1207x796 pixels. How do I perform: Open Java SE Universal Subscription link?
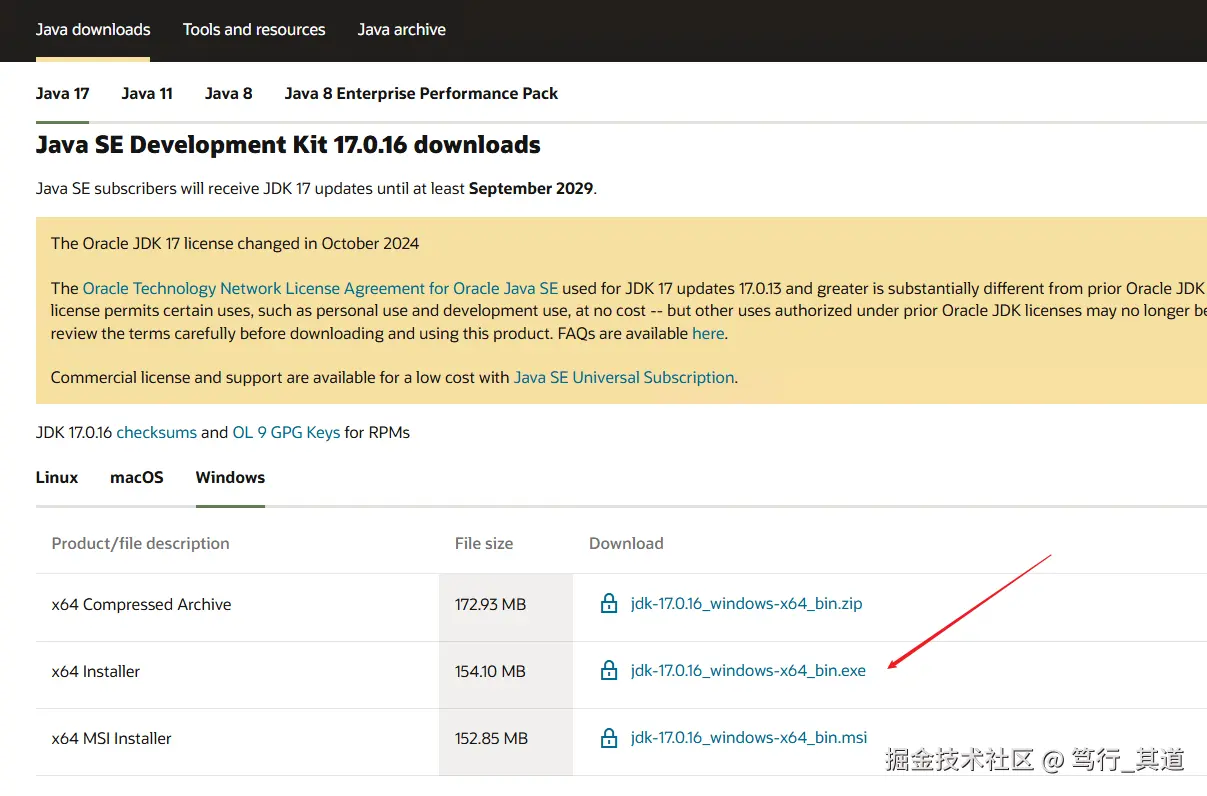click(624, 377)
